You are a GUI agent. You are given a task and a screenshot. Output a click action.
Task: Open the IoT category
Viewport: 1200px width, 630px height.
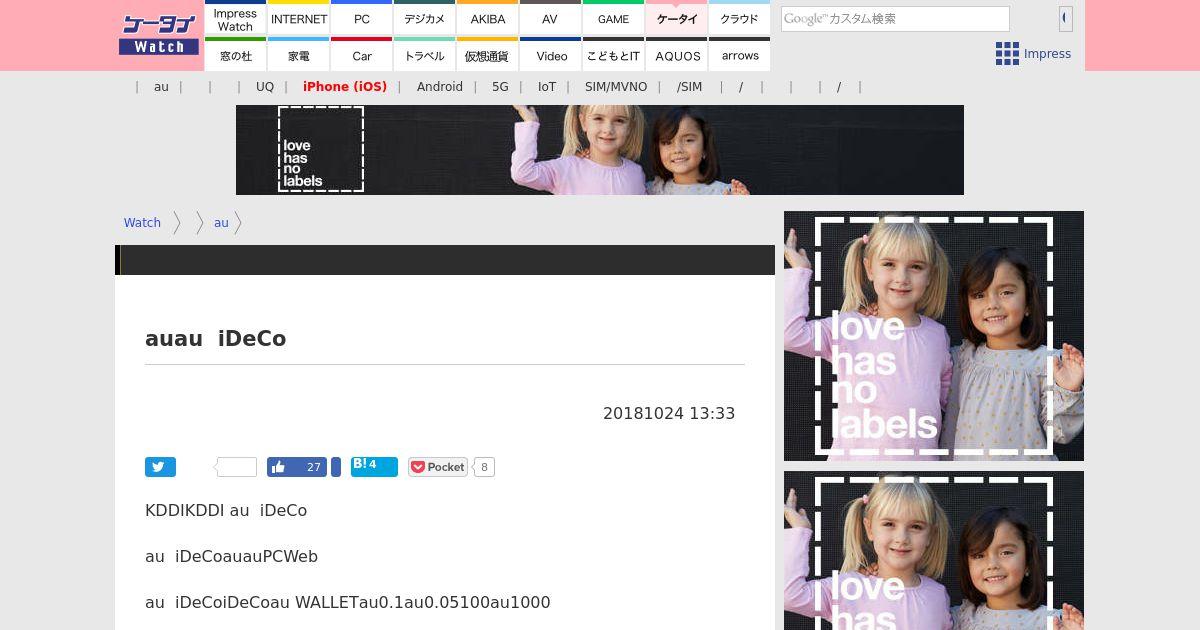coord(547,87)
